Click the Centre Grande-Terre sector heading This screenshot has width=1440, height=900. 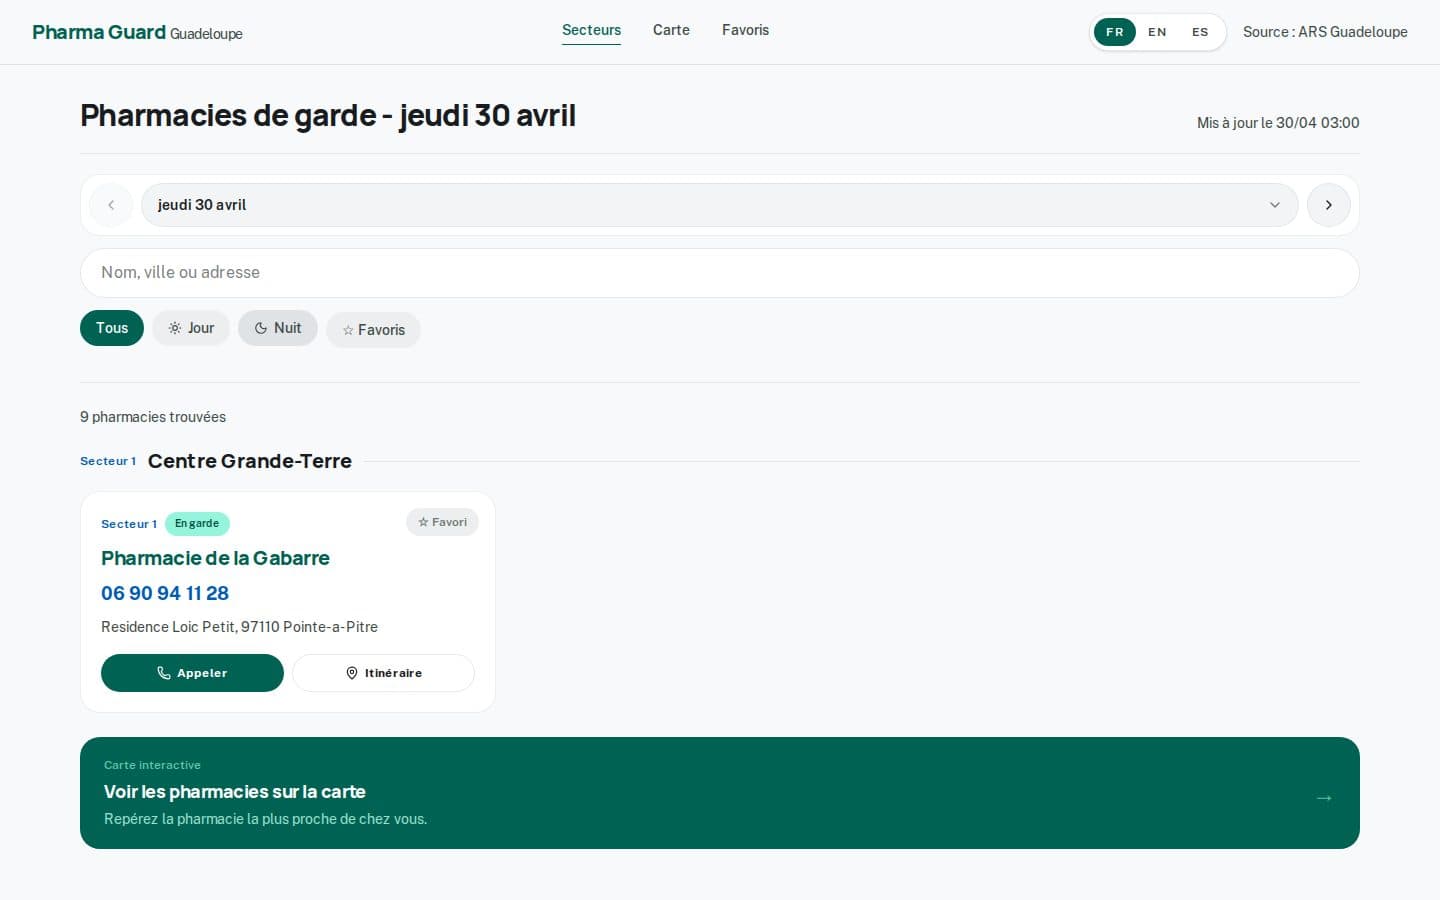(250, 461)
